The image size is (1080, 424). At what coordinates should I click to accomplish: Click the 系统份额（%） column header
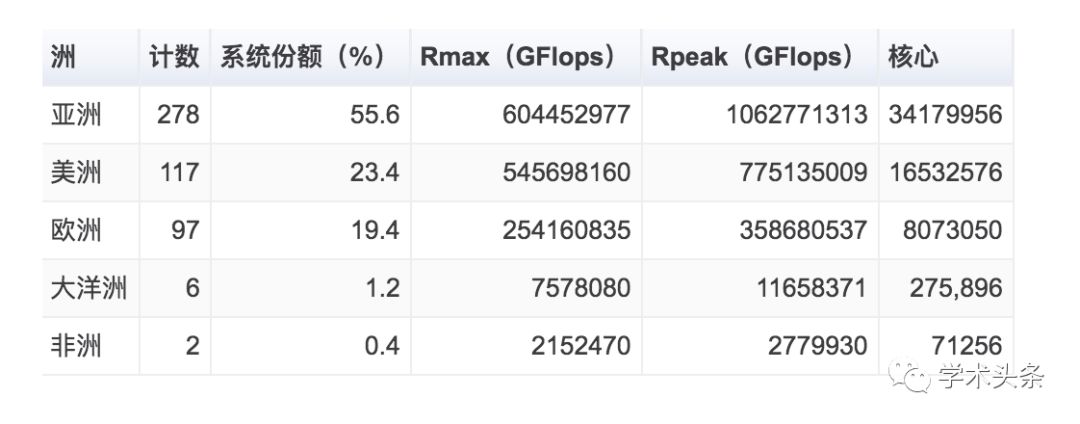pos(303,58)
